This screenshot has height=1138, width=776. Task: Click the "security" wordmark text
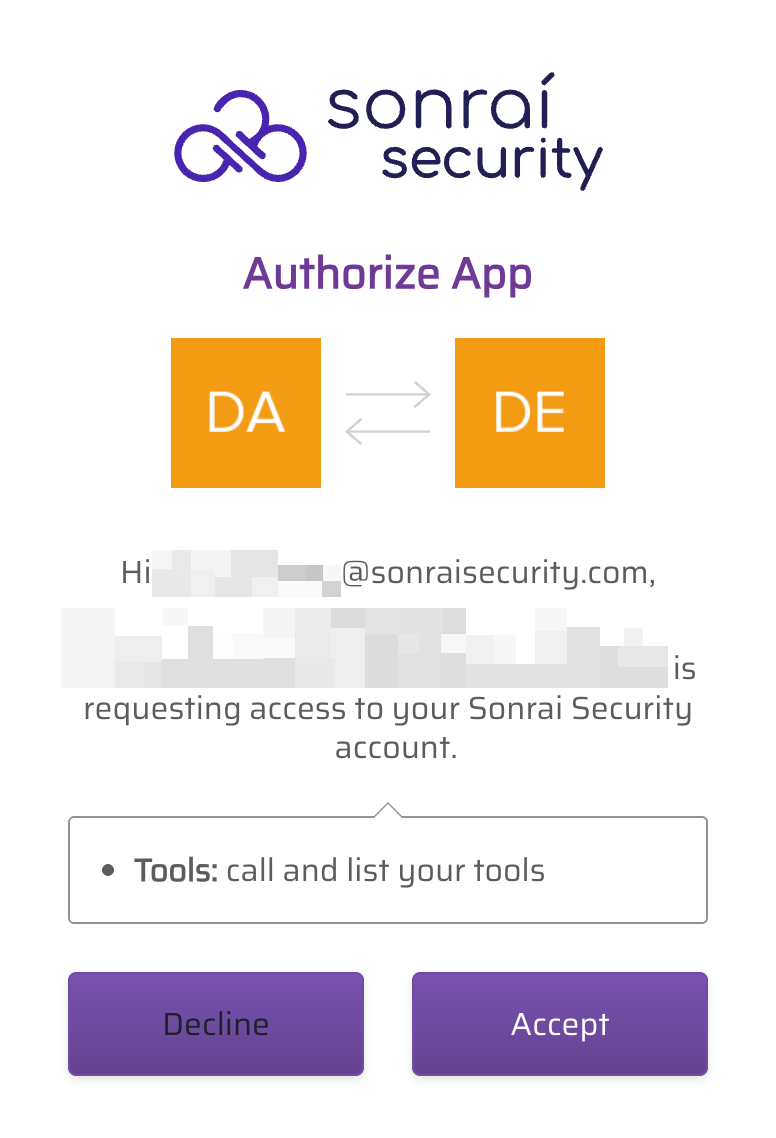[492, 160]
